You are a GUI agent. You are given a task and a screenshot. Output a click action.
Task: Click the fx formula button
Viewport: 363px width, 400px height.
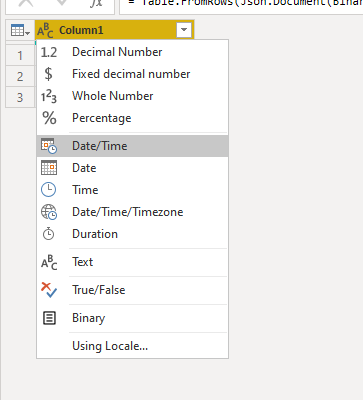pyautogui.click(x=96, y=3)
